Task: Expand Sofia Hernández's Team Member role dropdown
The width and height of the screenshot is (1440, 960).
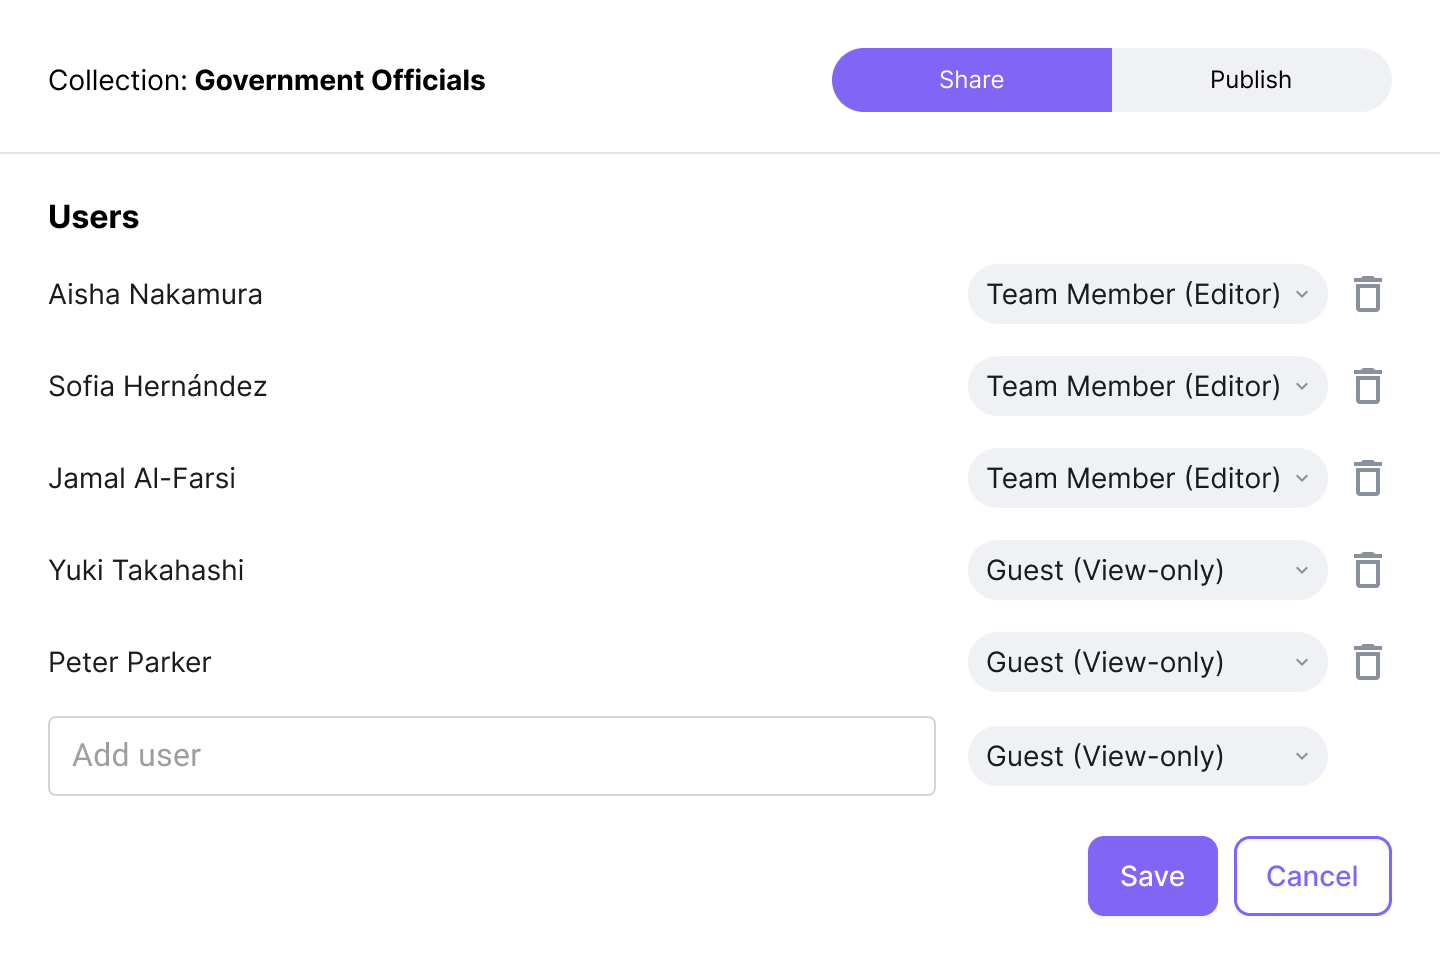Action: [x=1146, y=386]
